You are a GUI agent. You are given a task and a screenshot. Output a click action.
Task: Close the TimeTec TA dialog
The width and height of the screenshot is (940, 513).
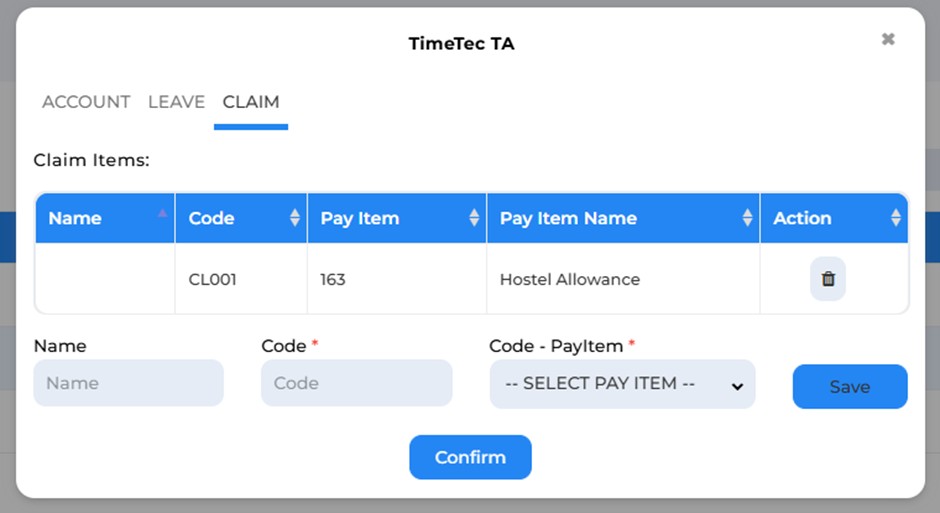[888, 39]
